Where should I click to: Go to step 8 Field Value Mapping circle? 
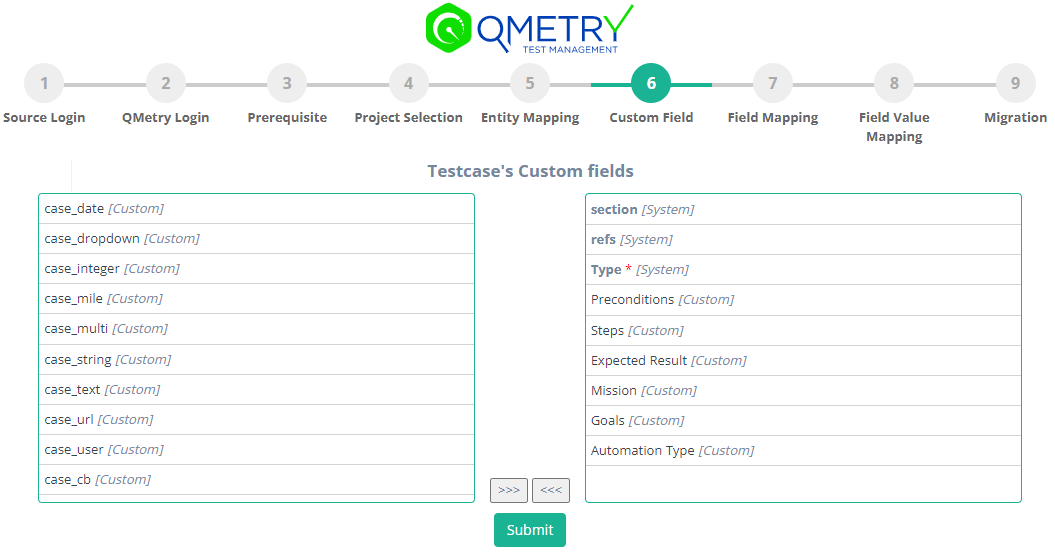(x=894, y=83)
